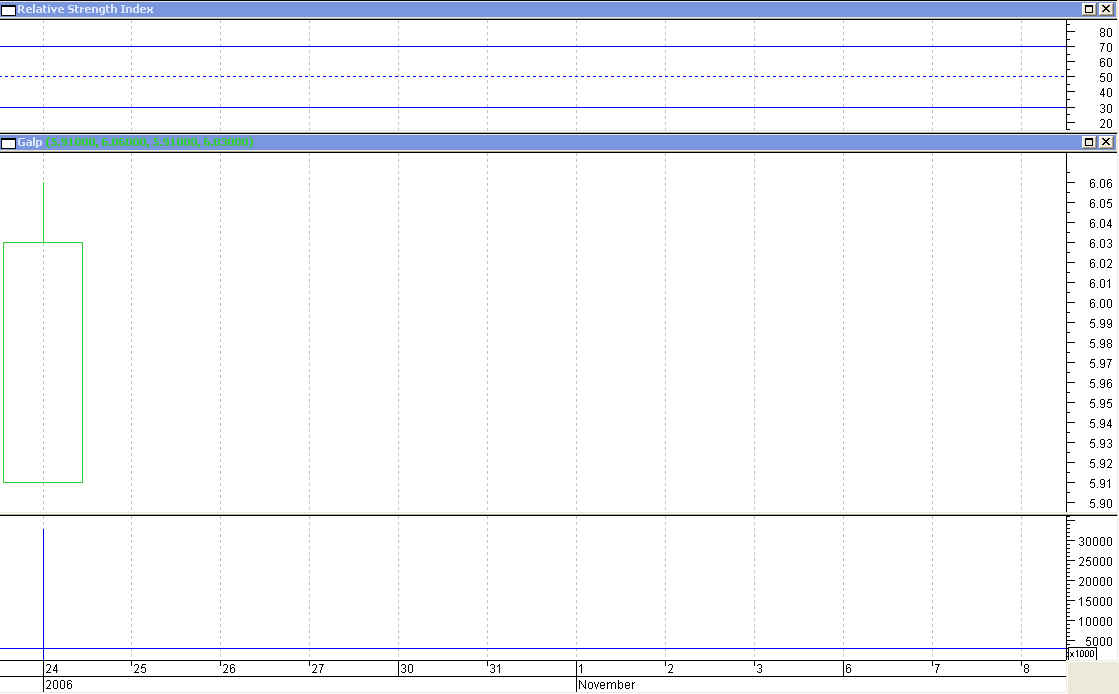1119x694 pixels.
Task: Click the candlestick upper wick near 6.06
Action: pyautogui.click(x=44, y=212)
